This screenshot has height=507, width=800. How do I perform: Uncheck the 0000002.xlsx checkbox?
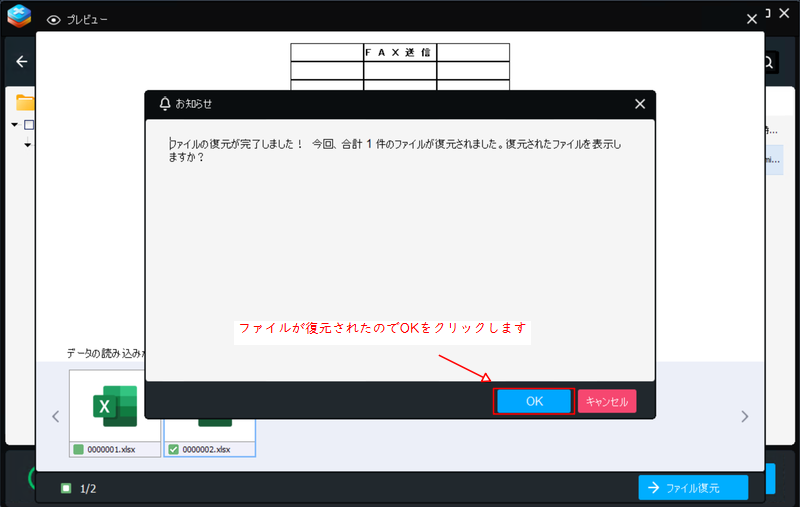173,449
